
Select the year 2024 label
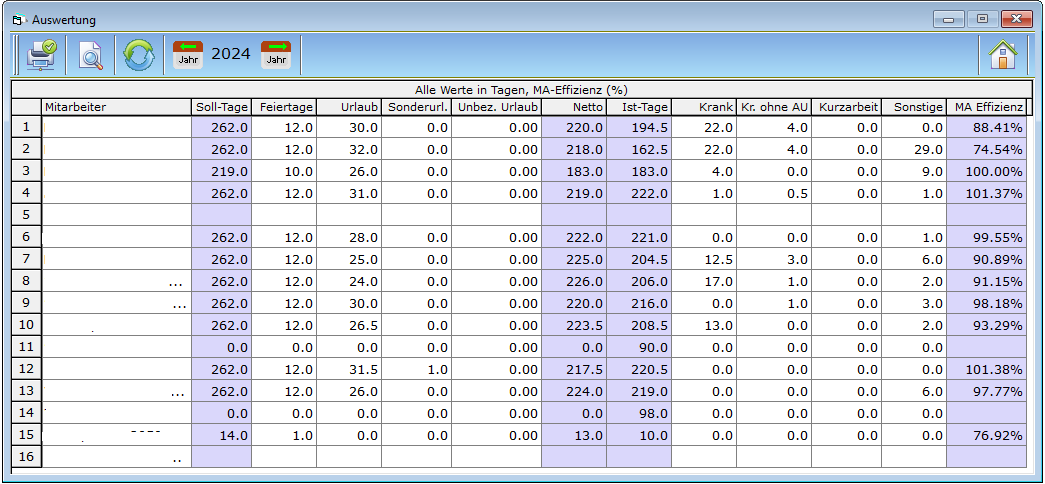(231, 54)
